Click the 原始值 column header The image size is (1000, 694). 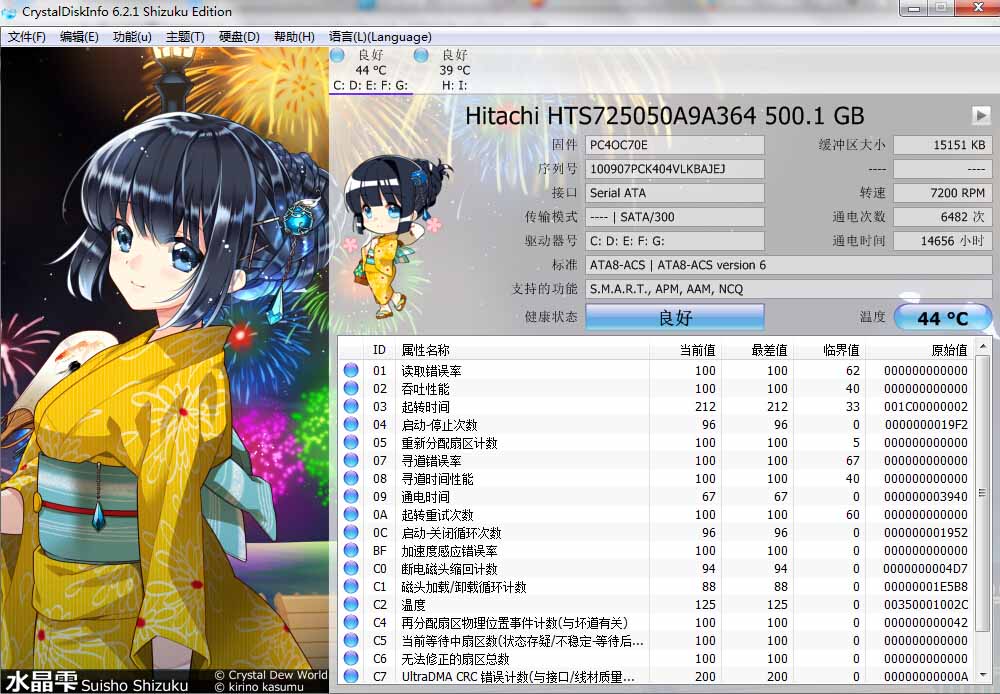[947, 350]
